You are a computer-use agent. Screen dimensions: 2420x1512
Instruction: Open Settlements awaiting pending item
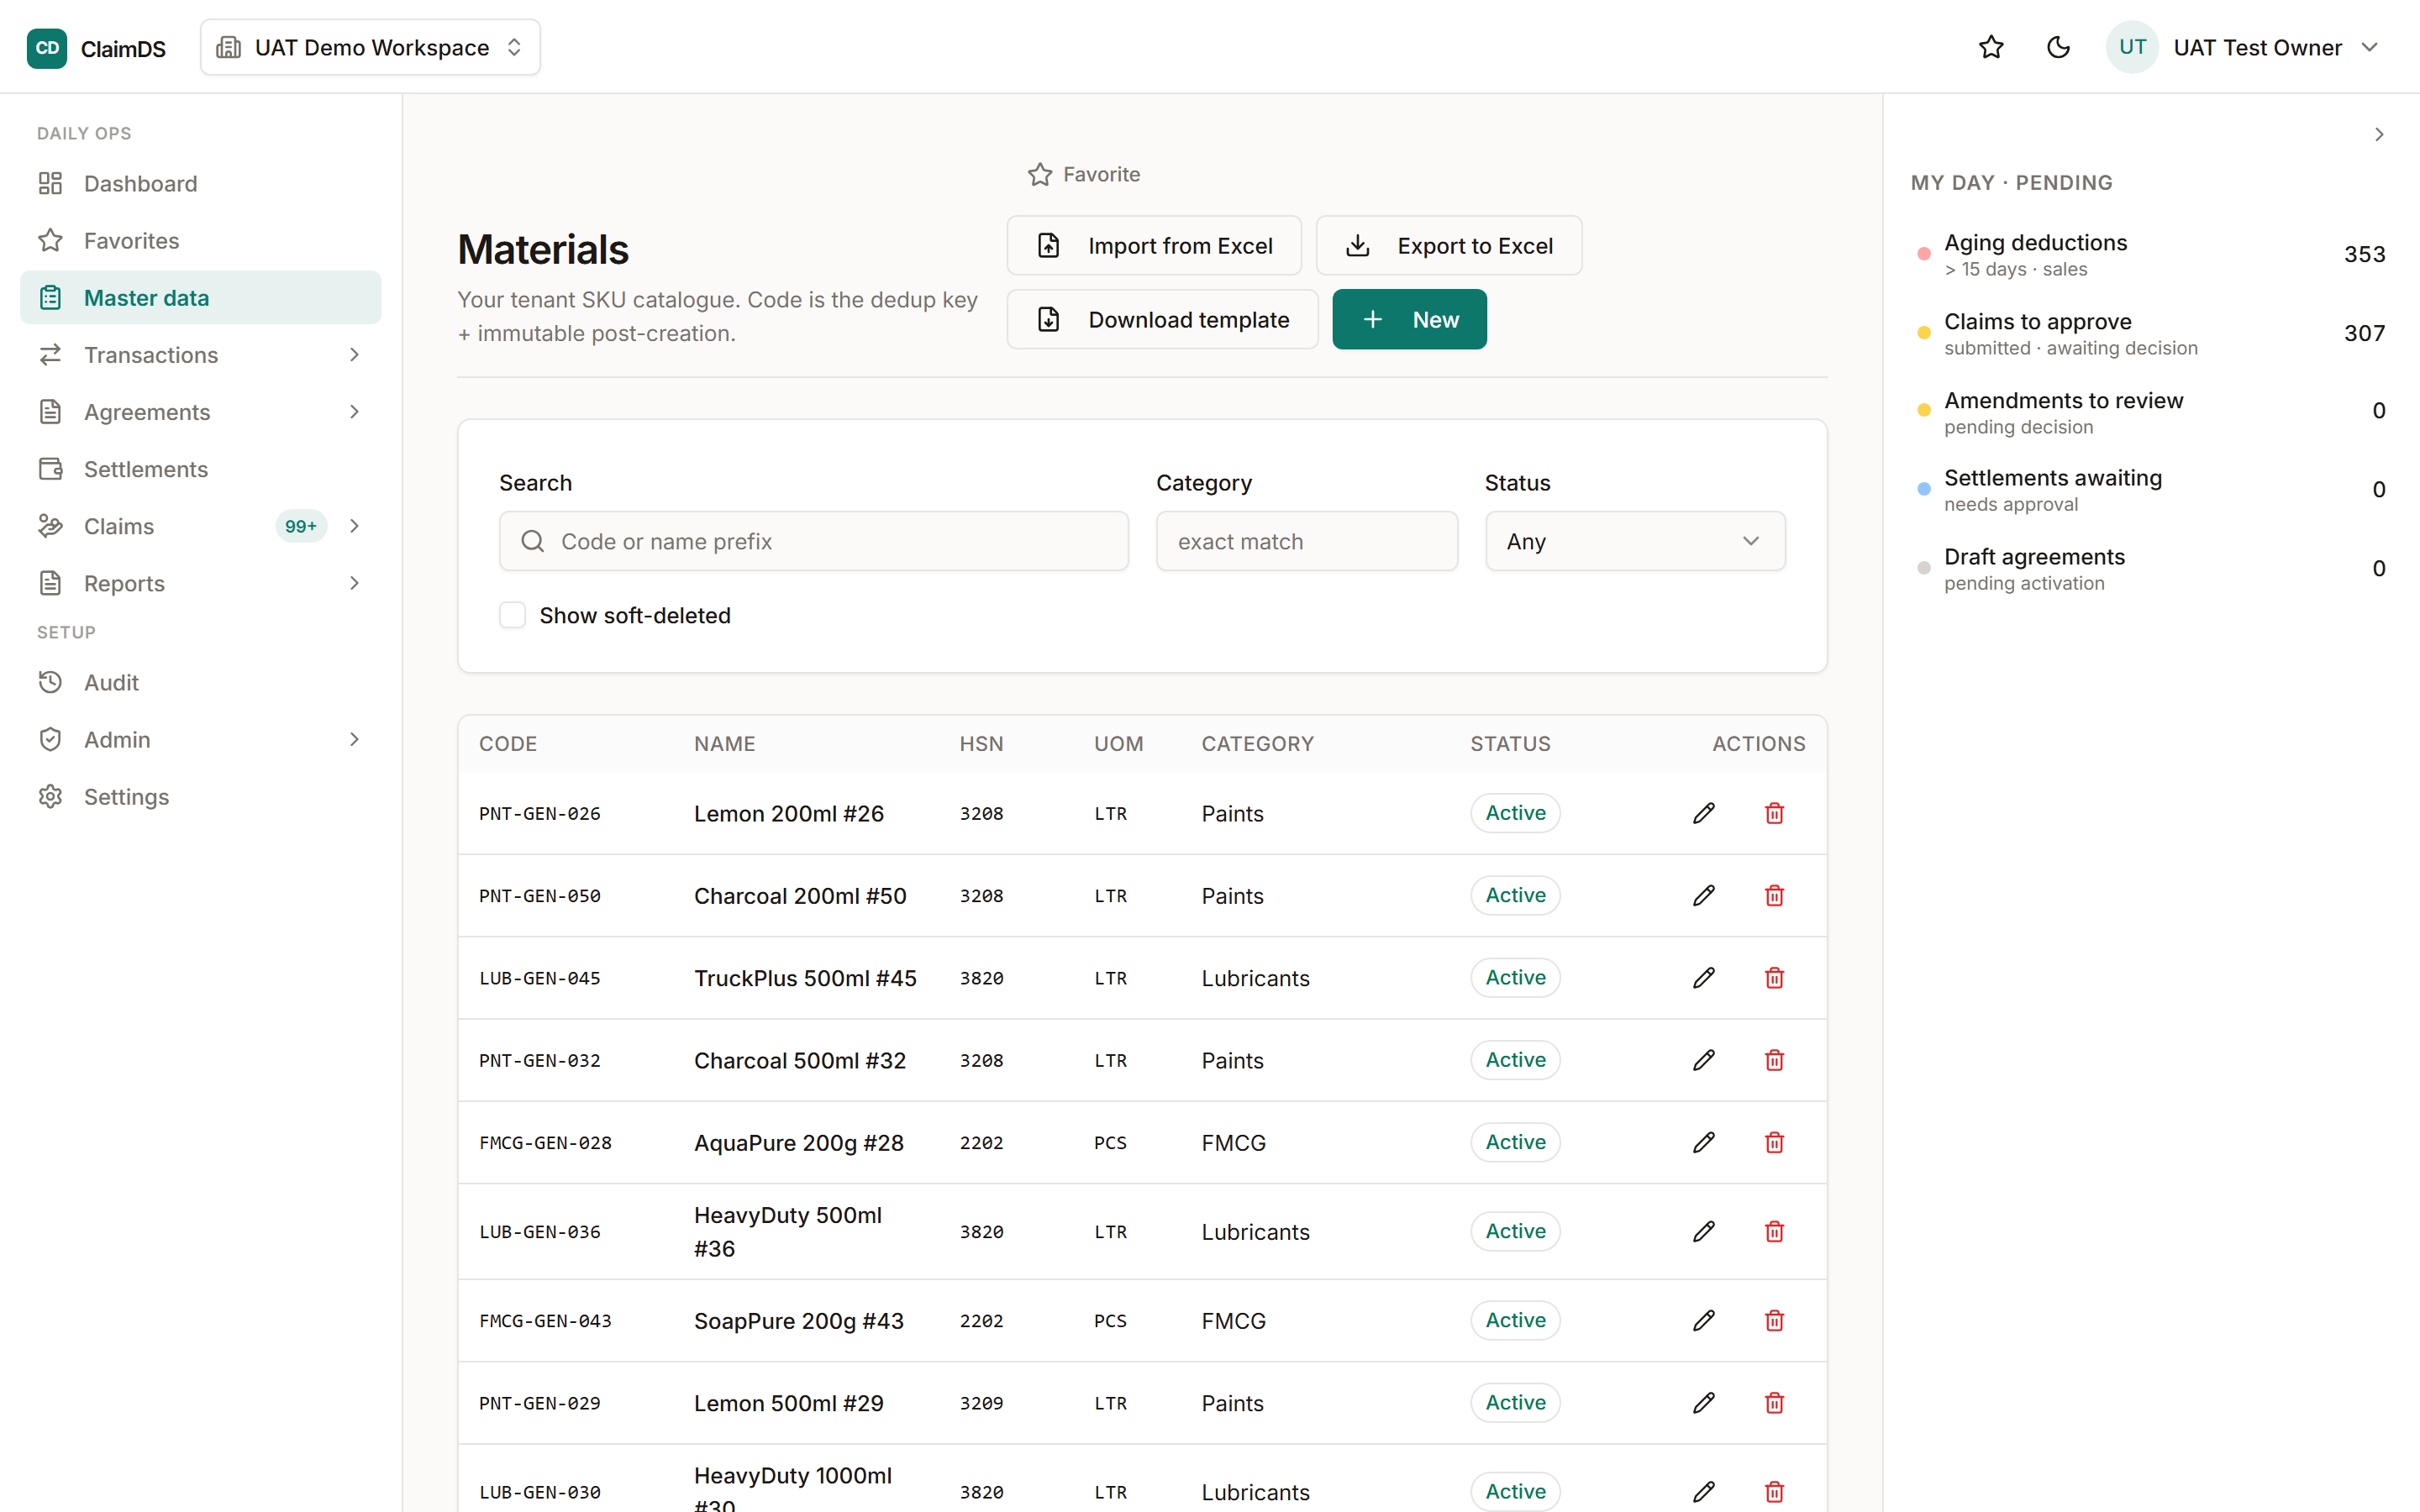pyautogui.click(x=2150, y=490)
